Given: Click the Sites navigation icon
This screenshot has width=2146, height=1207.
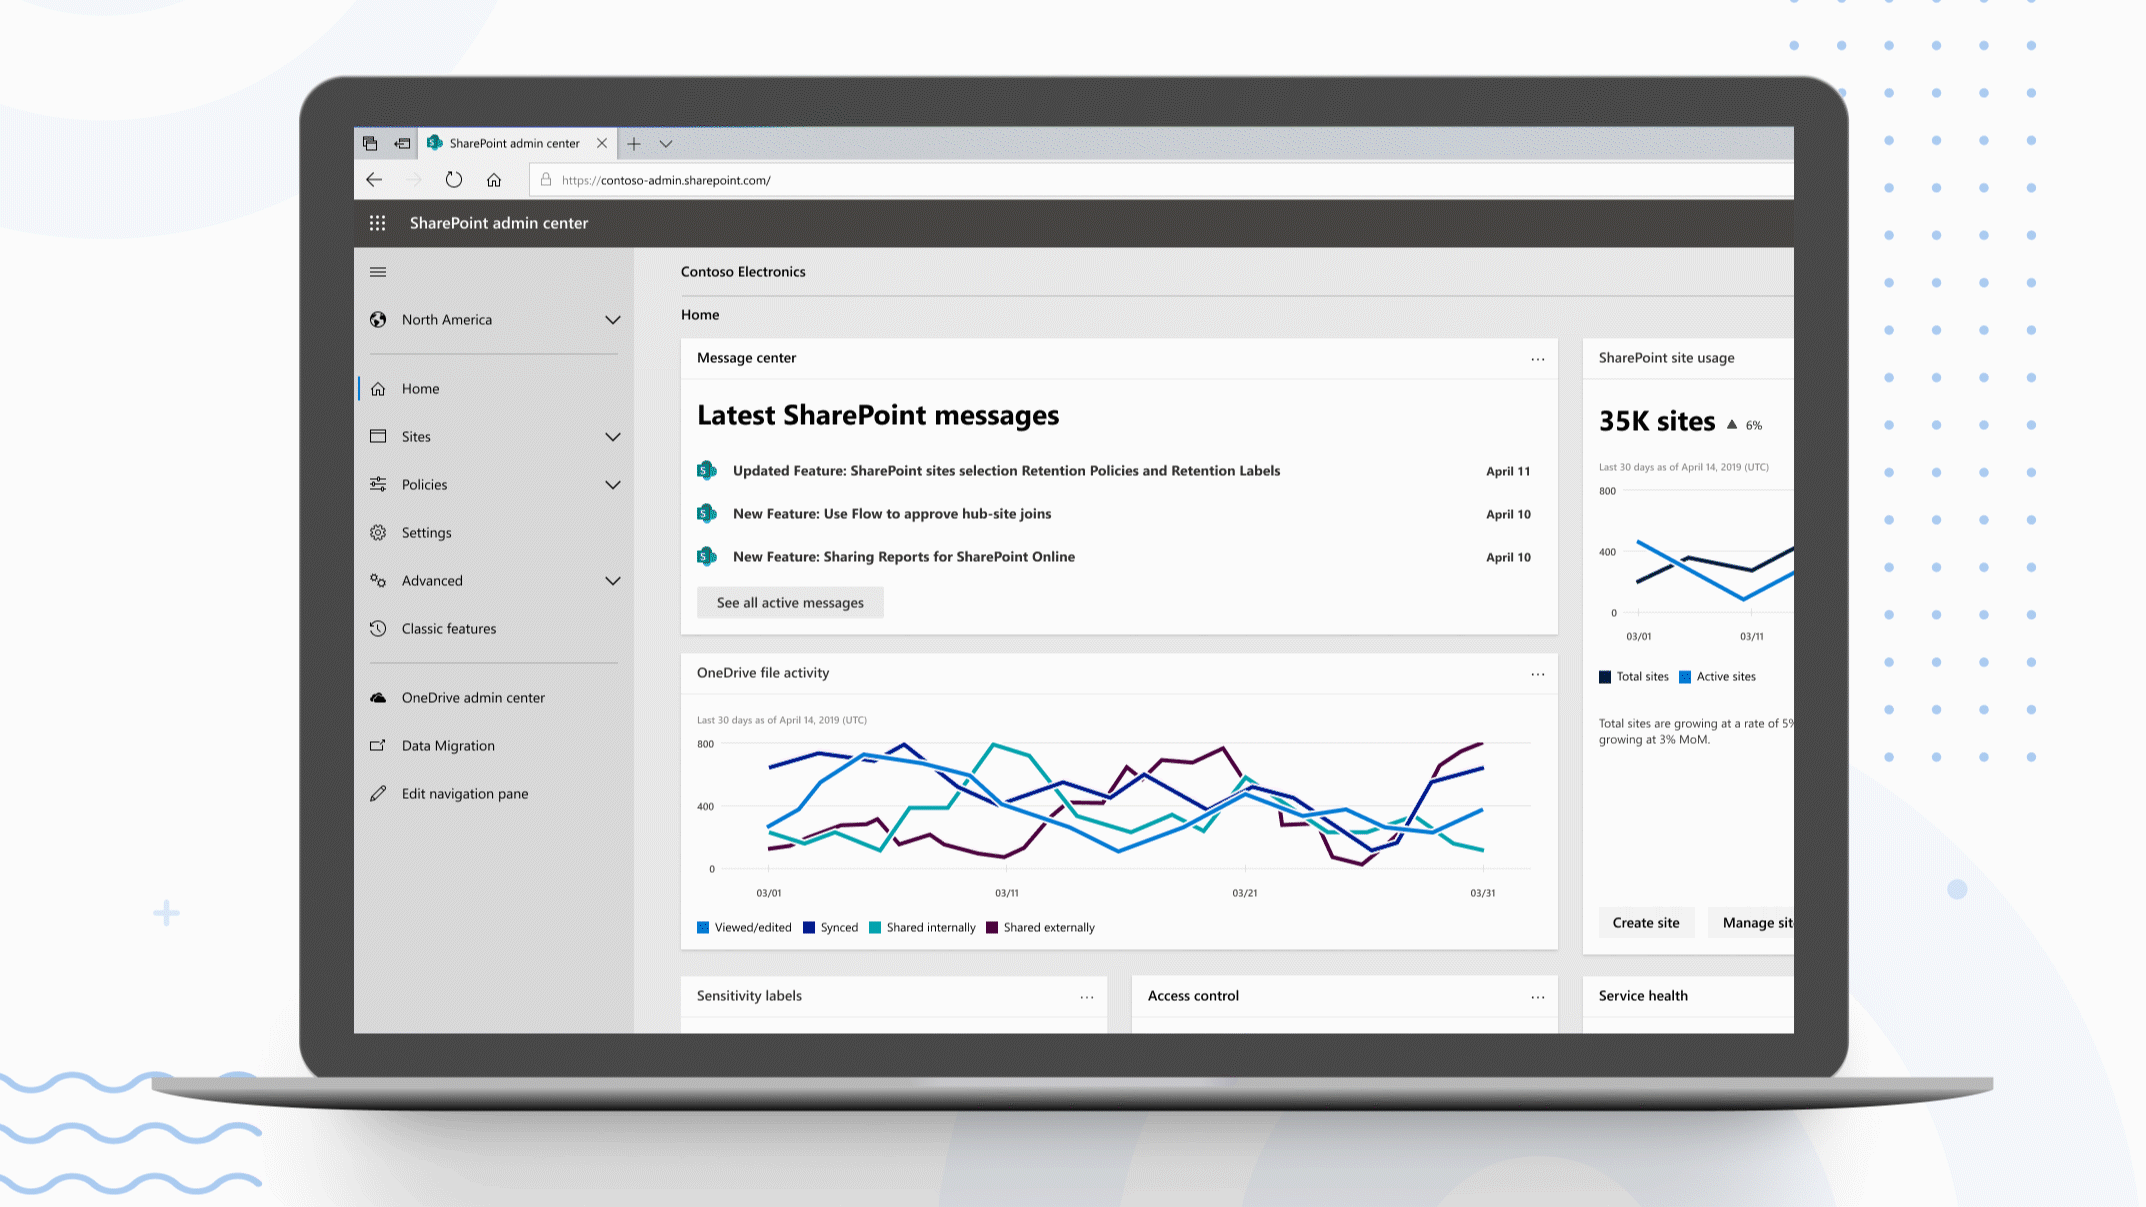Looking at the screenshot, I should (x=379, y=436).
